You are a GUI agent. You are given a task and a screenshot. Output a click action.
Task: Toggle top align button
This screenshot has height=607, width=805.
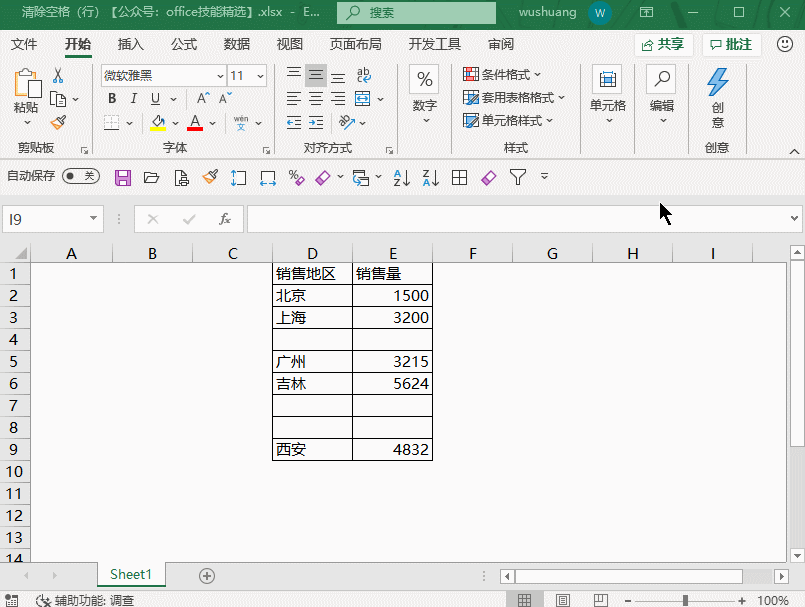(294, 75)
